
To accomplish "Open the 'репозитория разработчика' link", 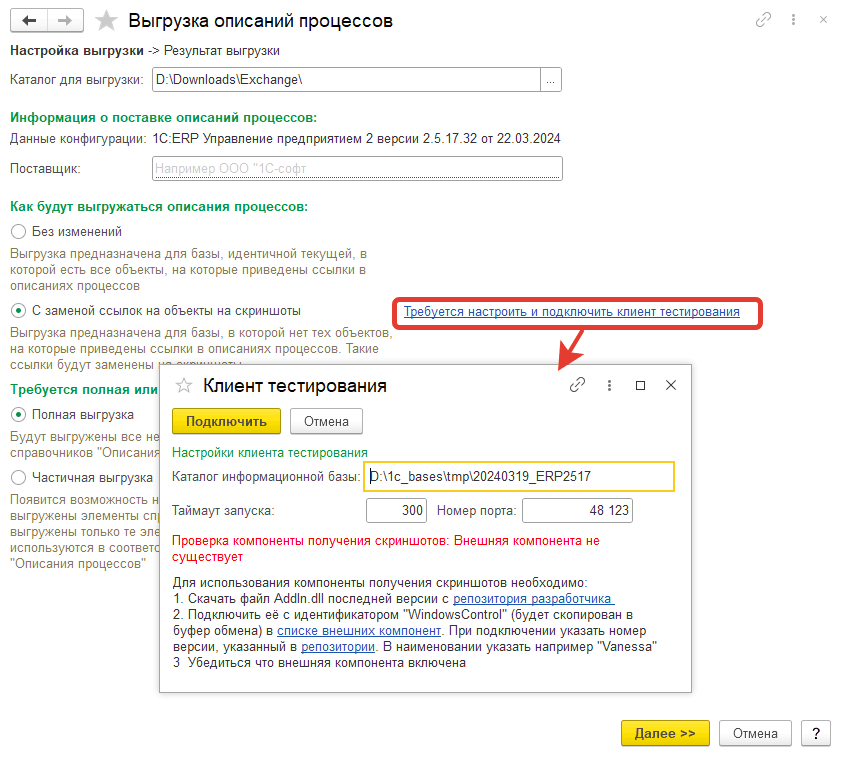I will pyautogui.click(x=533, y=599).
